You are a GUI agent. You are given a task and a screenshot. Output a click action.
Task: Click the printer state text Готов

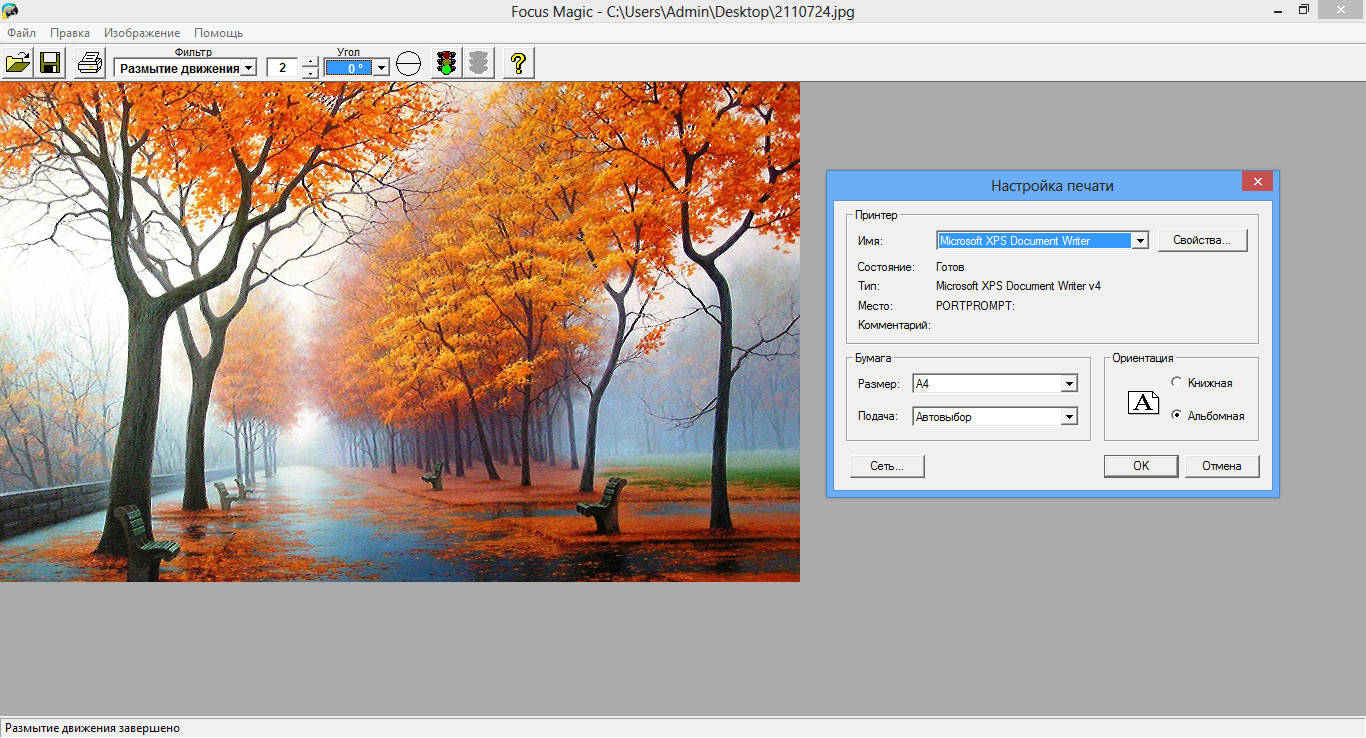pos(950,268)
